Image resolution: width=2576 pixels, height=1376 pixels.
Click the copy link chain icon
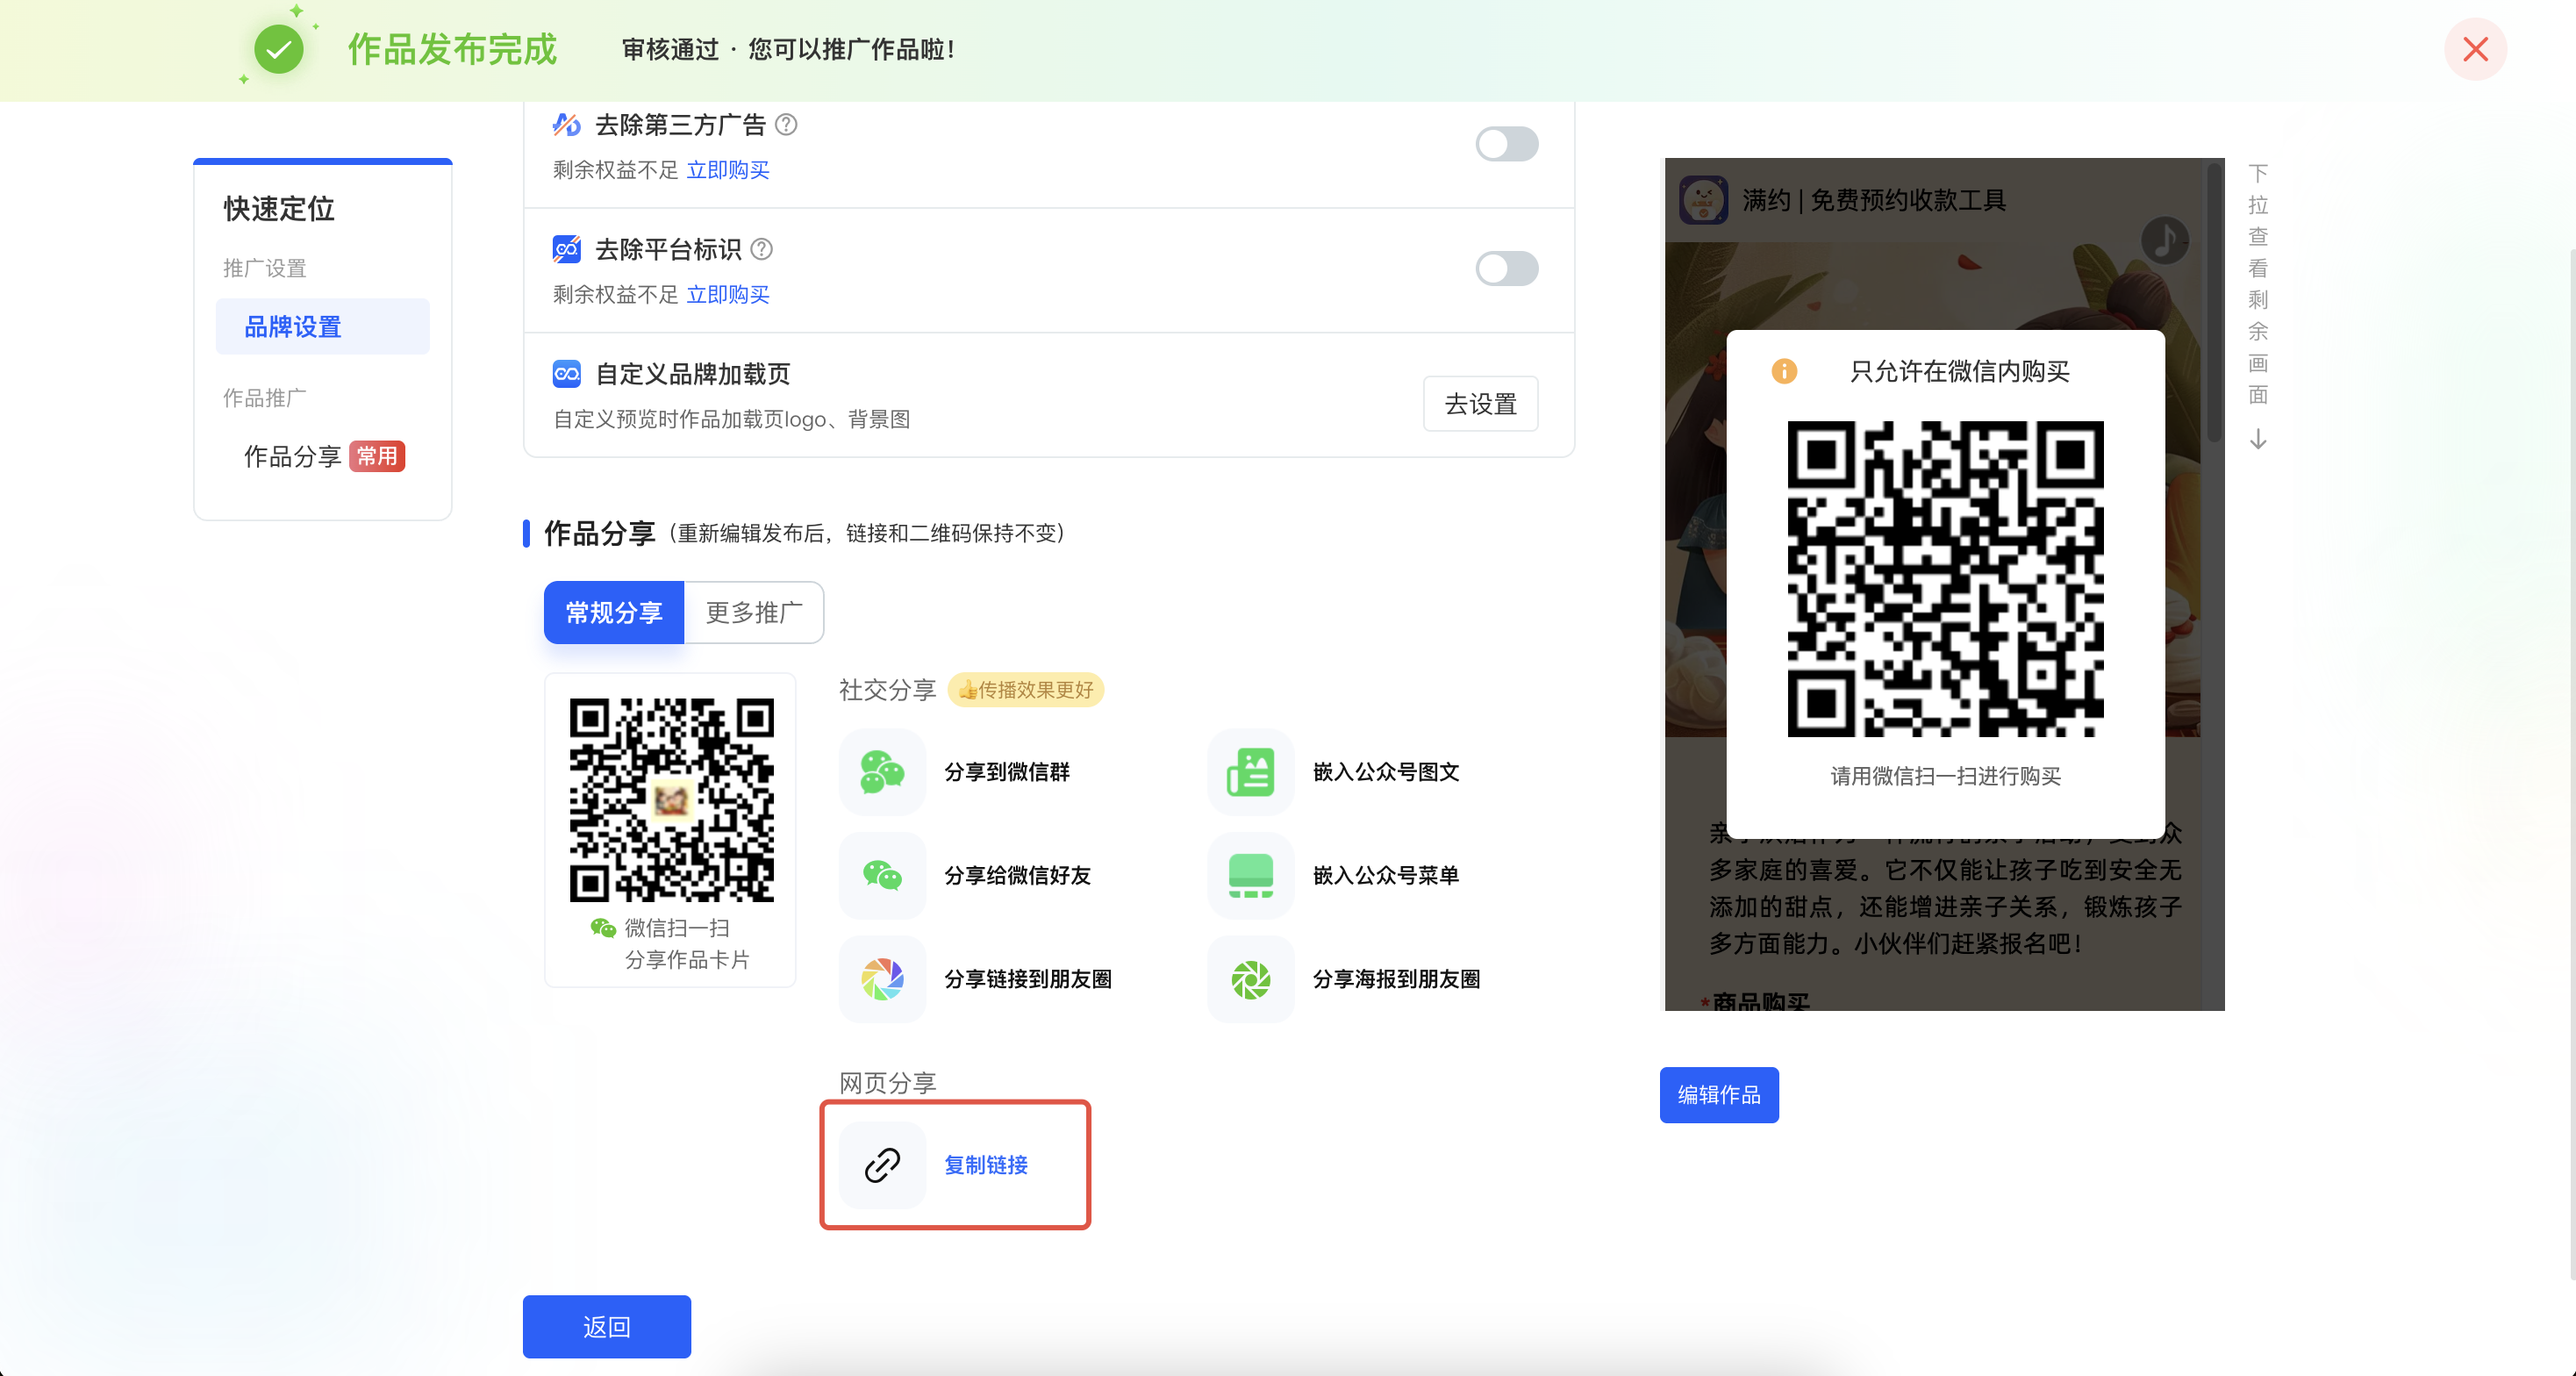[882, 1165]
